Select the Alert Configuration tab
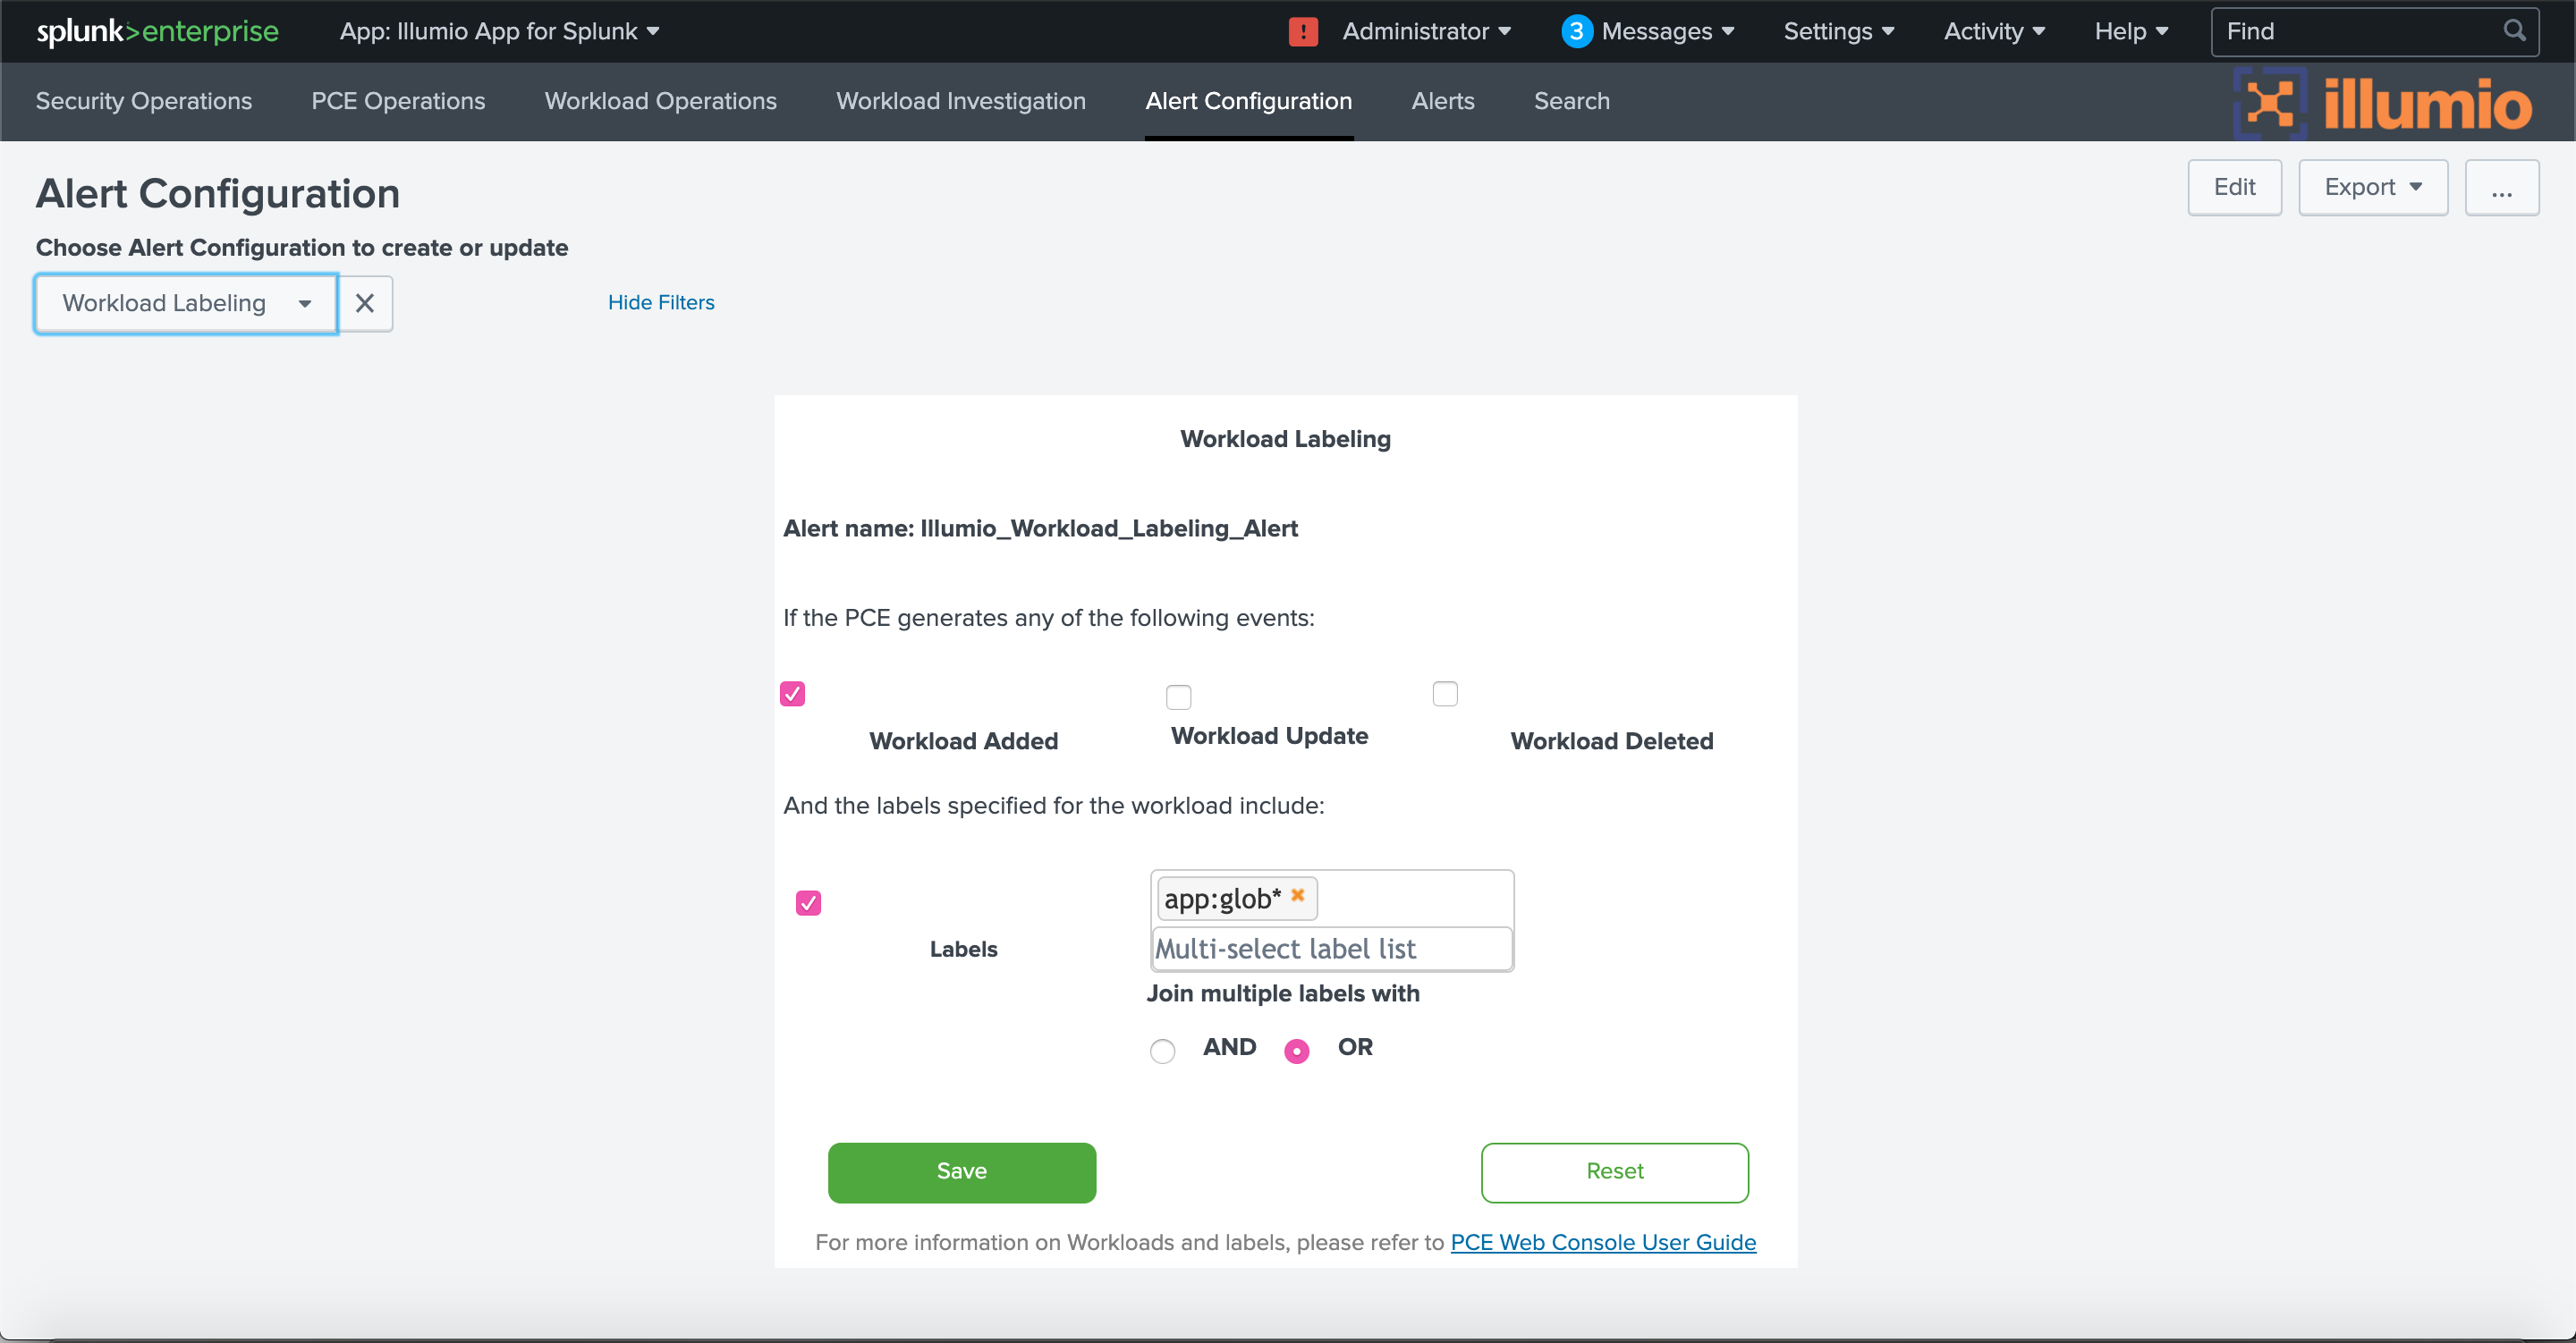This screenshot has width=2576, height=1343. coord(1248,101)
